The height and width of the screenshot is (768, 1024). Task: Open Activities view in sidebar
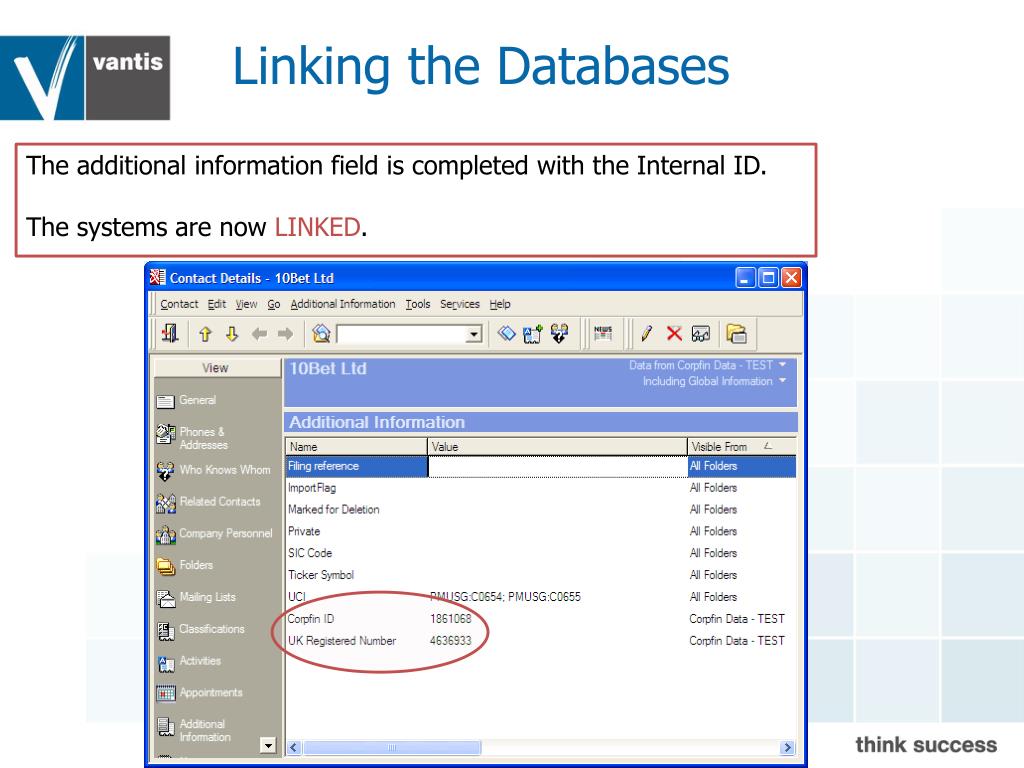point(189,661)
